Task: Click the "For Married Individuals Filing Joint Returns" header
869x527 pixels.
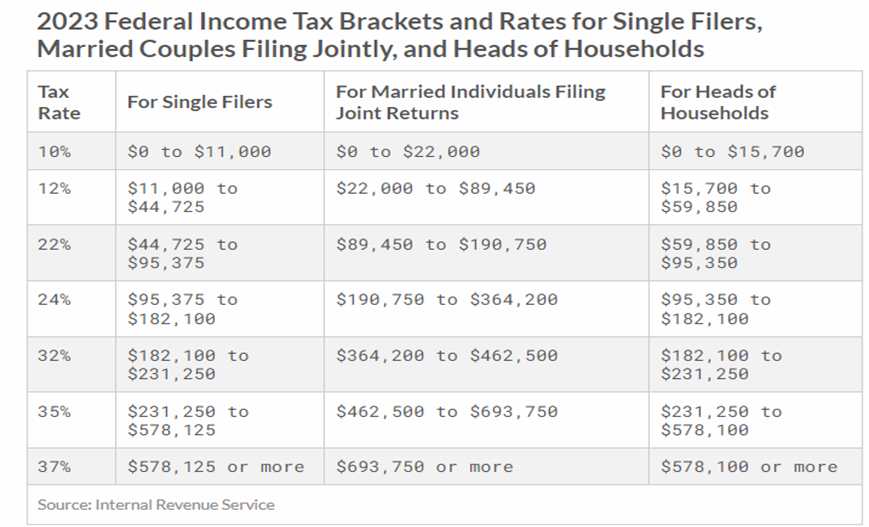Action: [x=470, y=102]
